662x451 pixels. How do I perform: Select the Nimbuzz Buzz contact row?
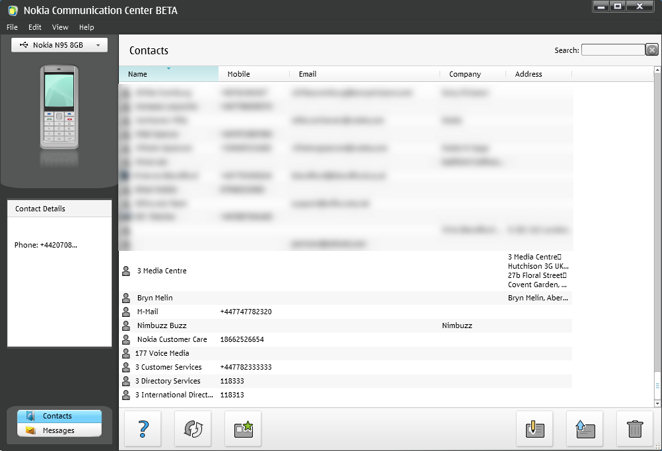(x=162, y=325)
